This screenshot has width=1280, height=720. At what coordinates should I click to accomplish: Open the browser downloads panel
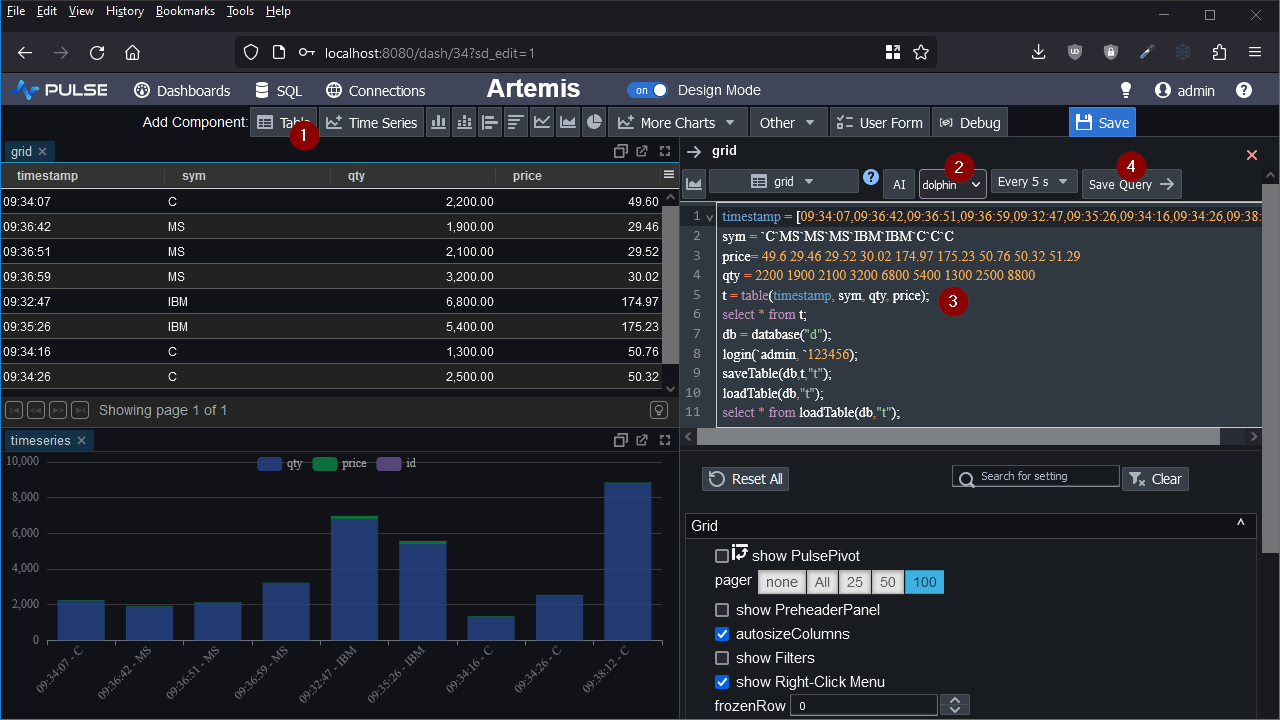[x=1039, y=52]
